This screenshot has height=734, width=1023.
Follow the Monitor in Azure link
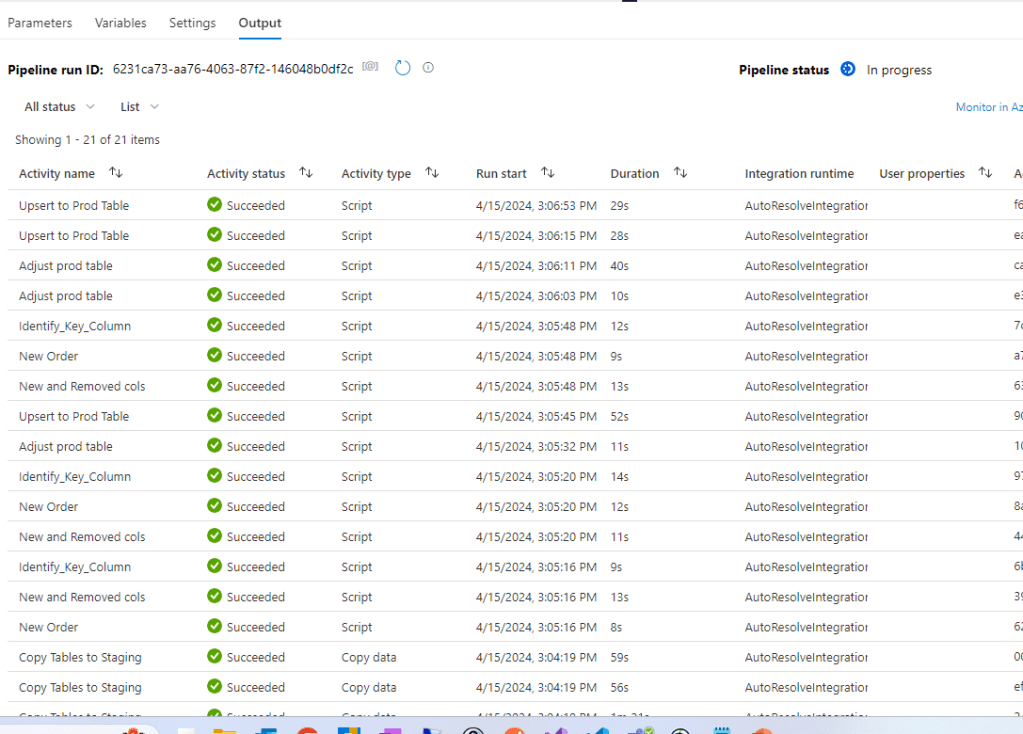(x=988, y=107)
